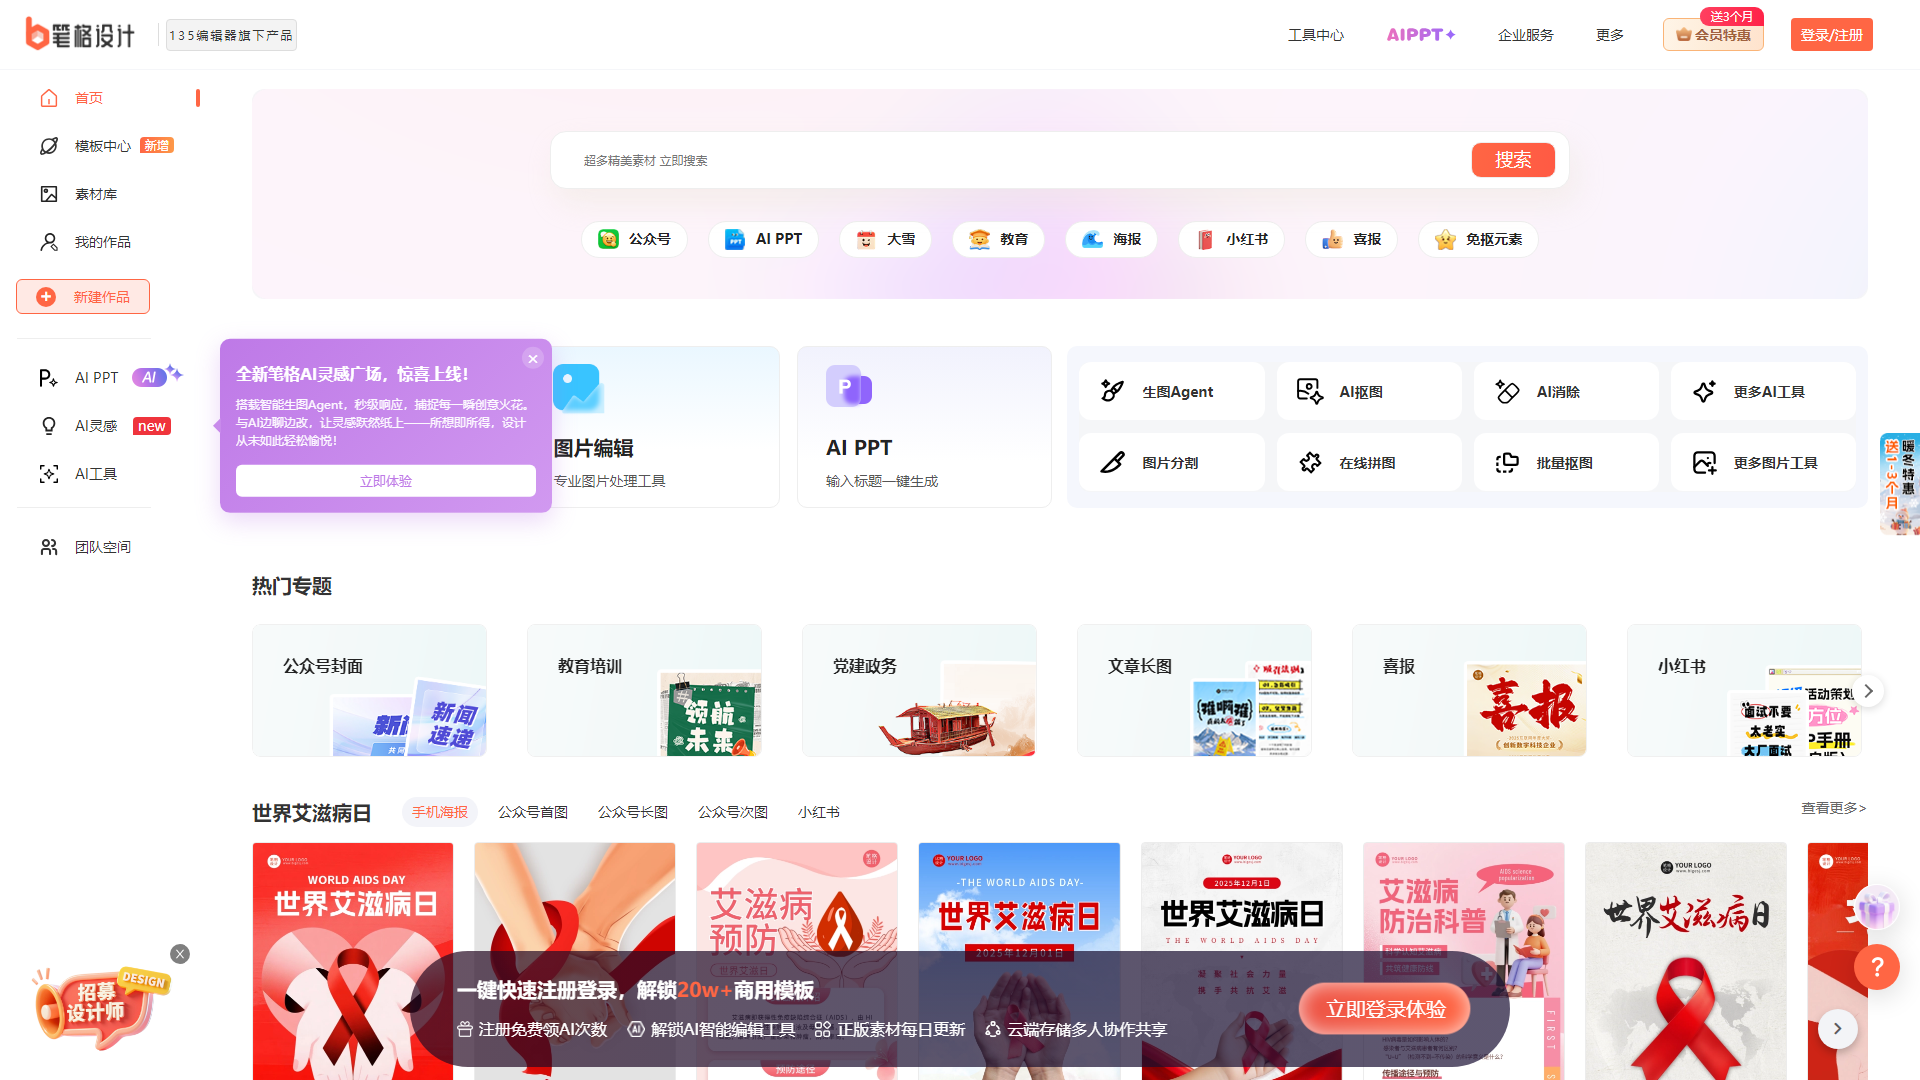Open 我的作品 in the sidebar
Screen dimensions: 1920x1080
coord(102,241)
